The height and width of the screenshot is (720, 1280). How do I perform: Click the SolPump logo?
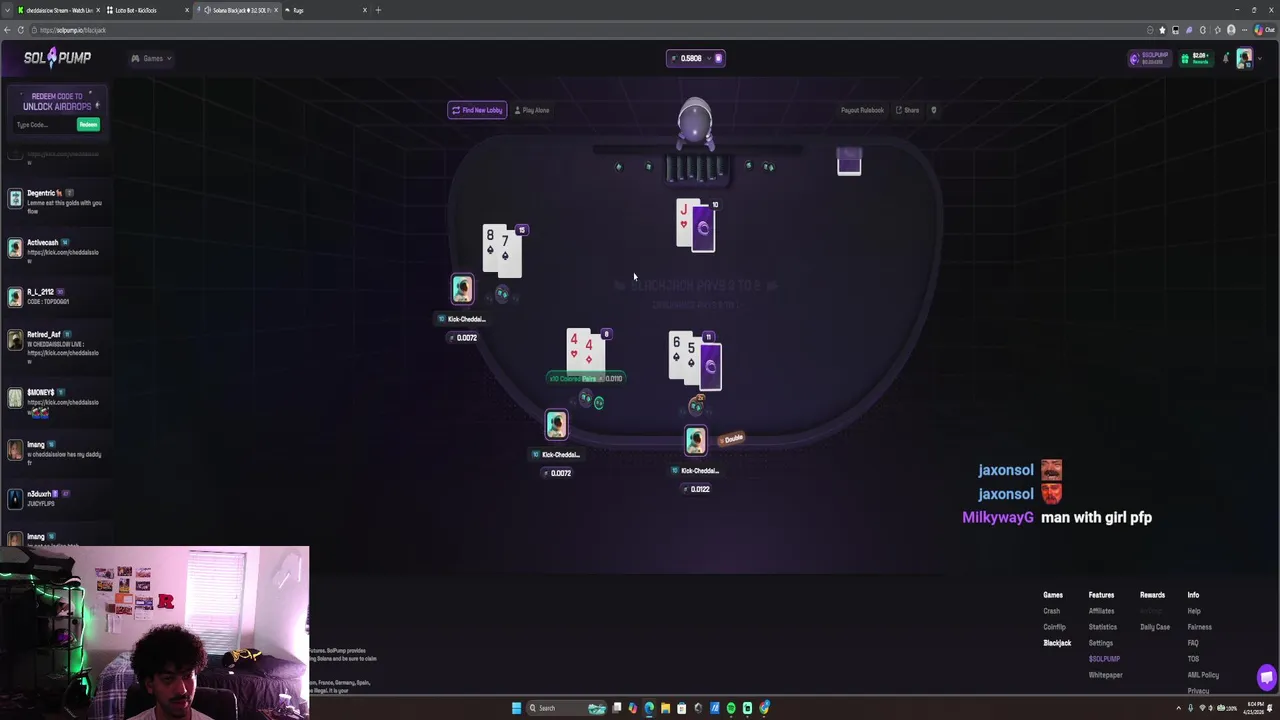click(x=57, y=58)
